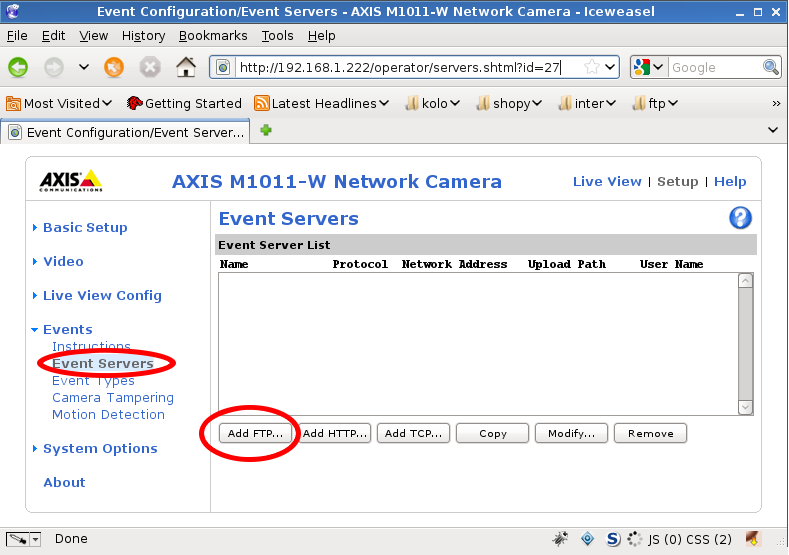Expand the Basic Setup section
Image resolution: width=789 pixels, height=555 pixels.
pos(85,227)
